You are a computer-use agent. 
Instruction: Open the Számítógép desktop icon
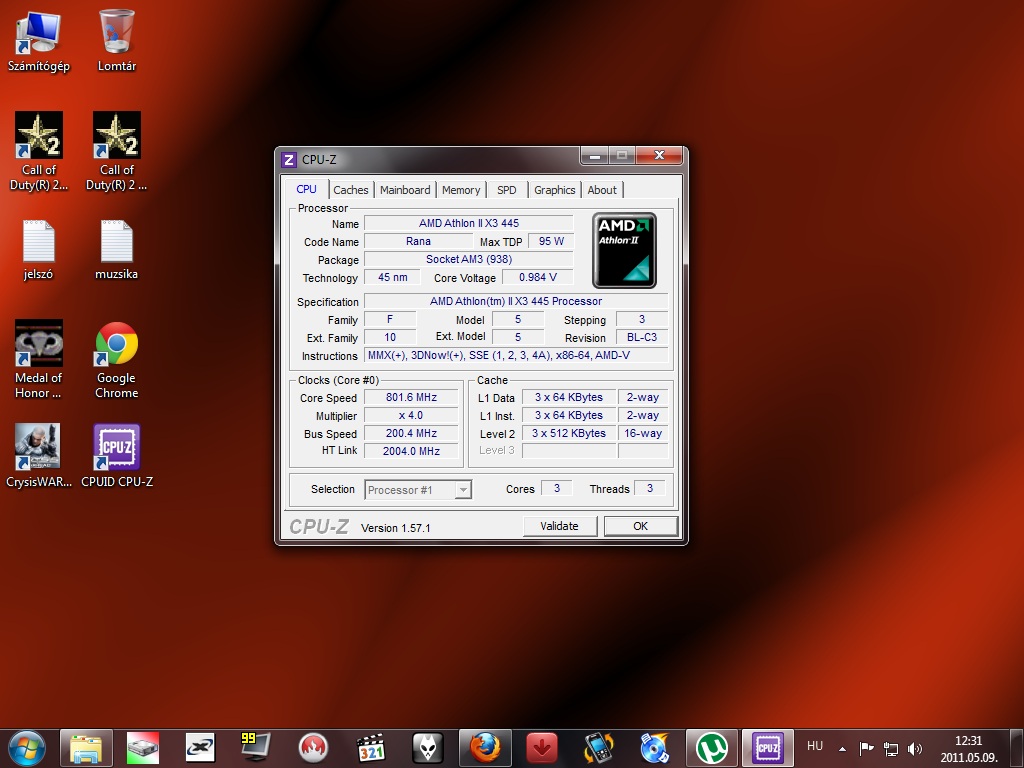click(x=39, y=40)
